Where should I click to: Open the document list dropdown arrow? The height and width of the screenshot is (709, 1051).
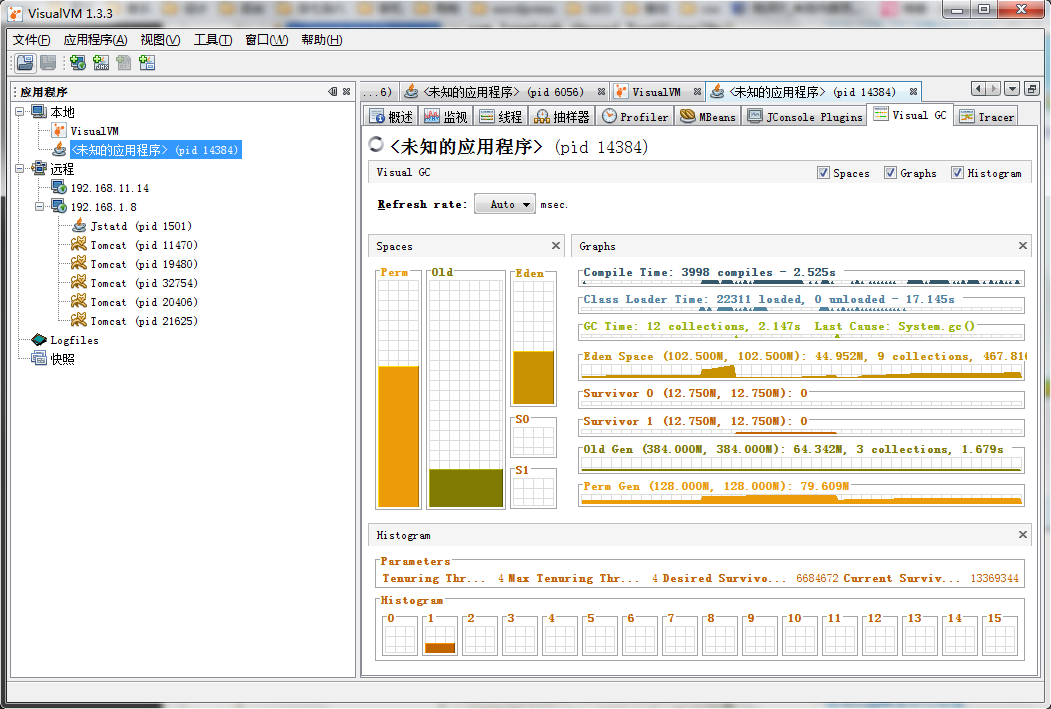click(x=1013, y=88)
